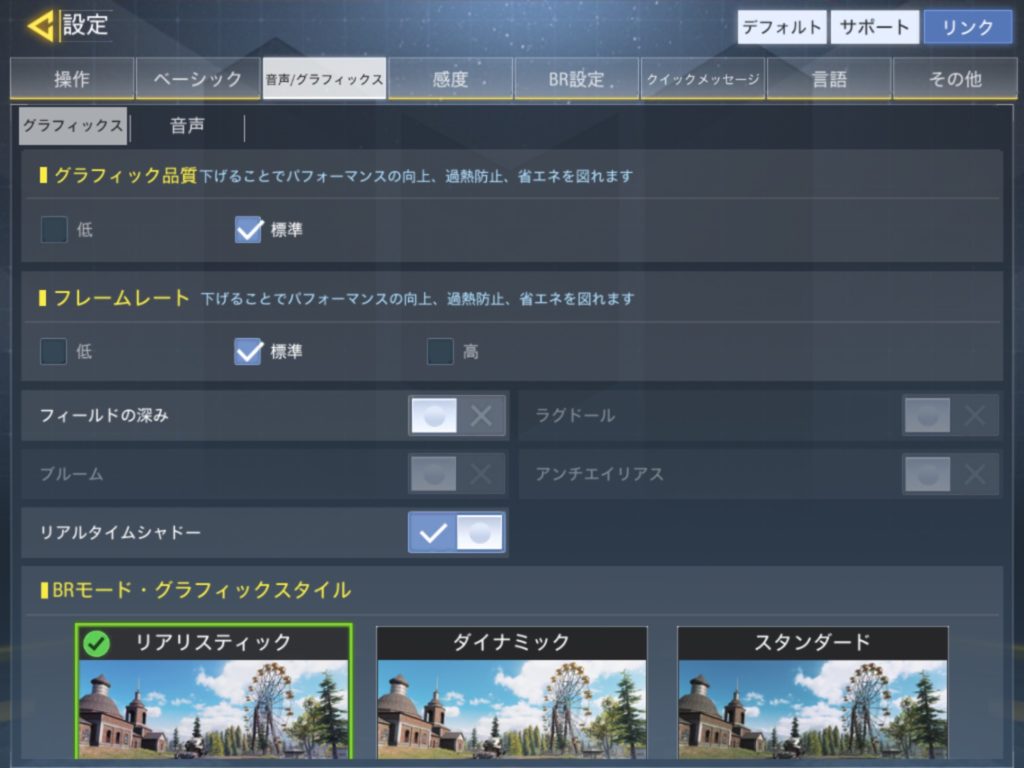Click the 設定 title text

click(x=86, y=25)
